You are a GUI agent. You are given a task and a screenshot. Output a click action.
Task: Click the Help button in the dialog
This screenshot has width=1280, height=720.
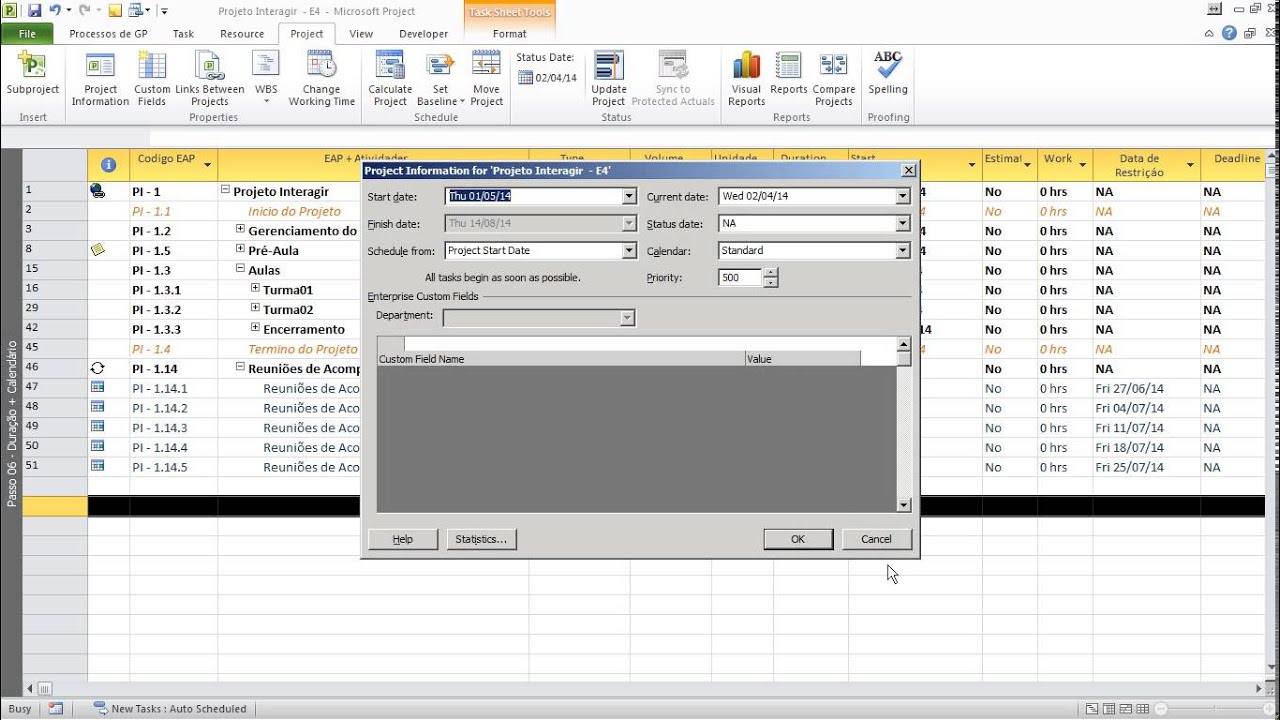[x=403, y=539]
